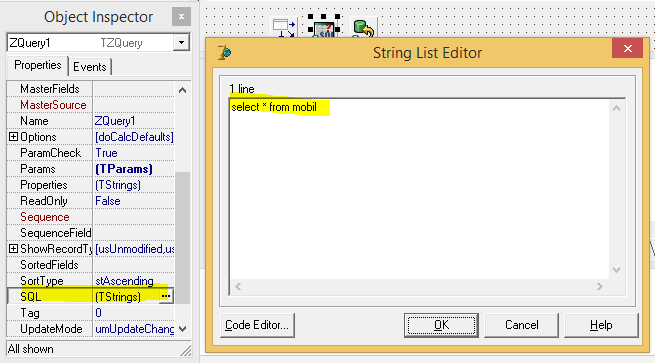Click inside the SQL text editing area
The width and height of the screenshot is (655, 363).
(419, 189)
